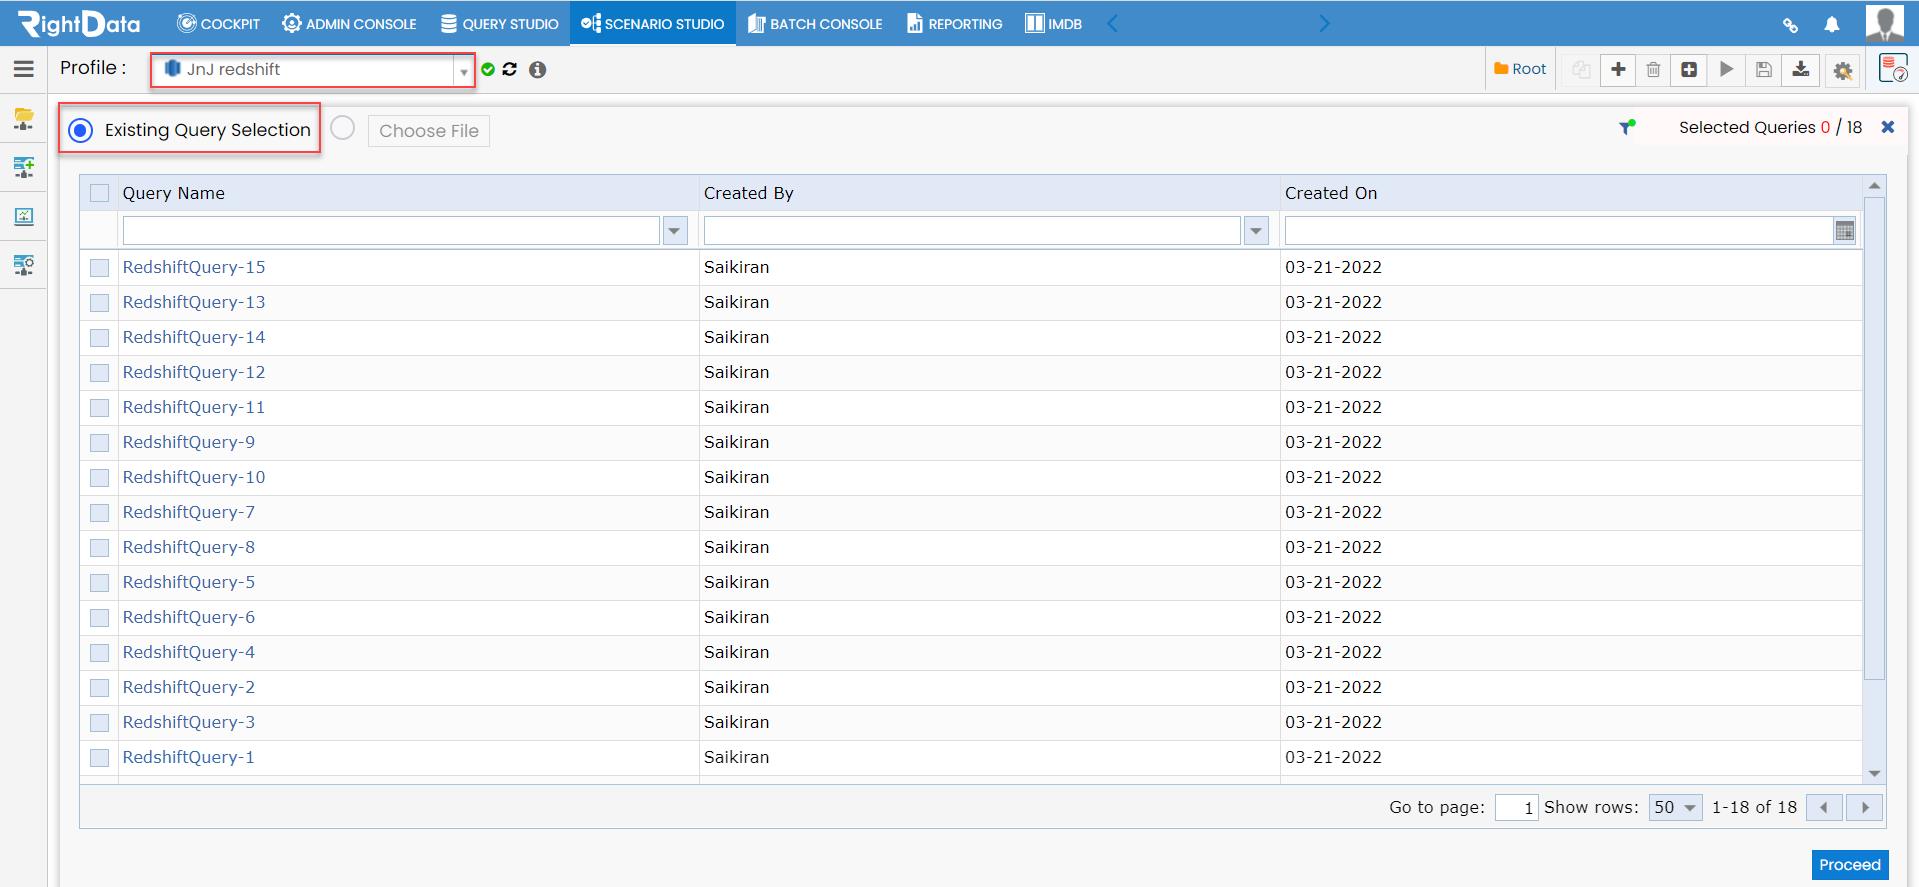Click the notifications bell icon
Screen dimensions: 1919x887
(1832, 24)
